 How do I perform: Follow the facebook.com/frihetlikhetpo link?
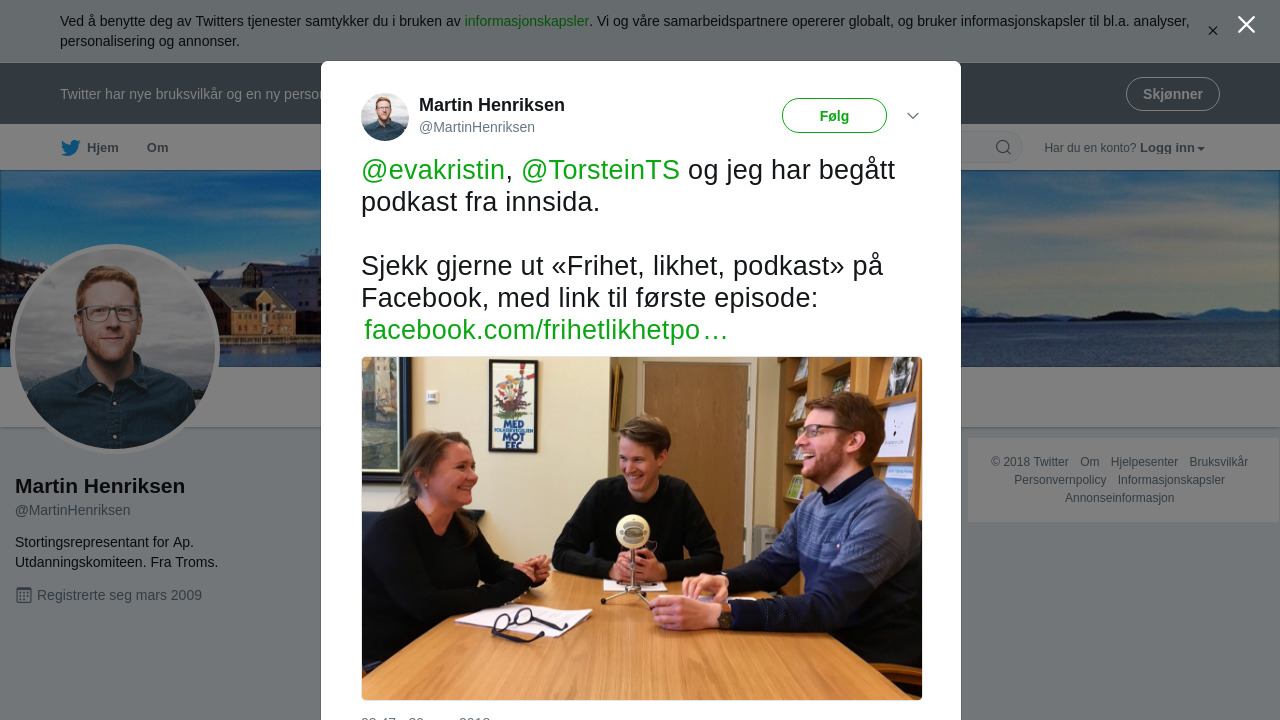point(546,330)
